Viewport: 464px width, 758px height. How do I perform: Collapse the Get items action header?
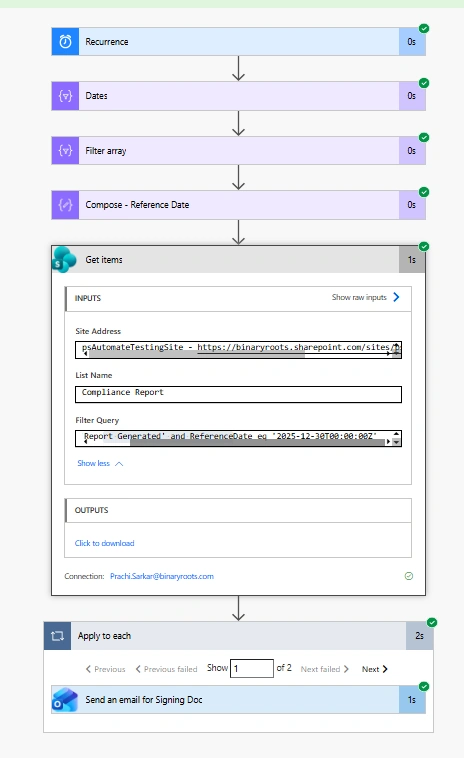pyautogui.click(x=238, y=260)
